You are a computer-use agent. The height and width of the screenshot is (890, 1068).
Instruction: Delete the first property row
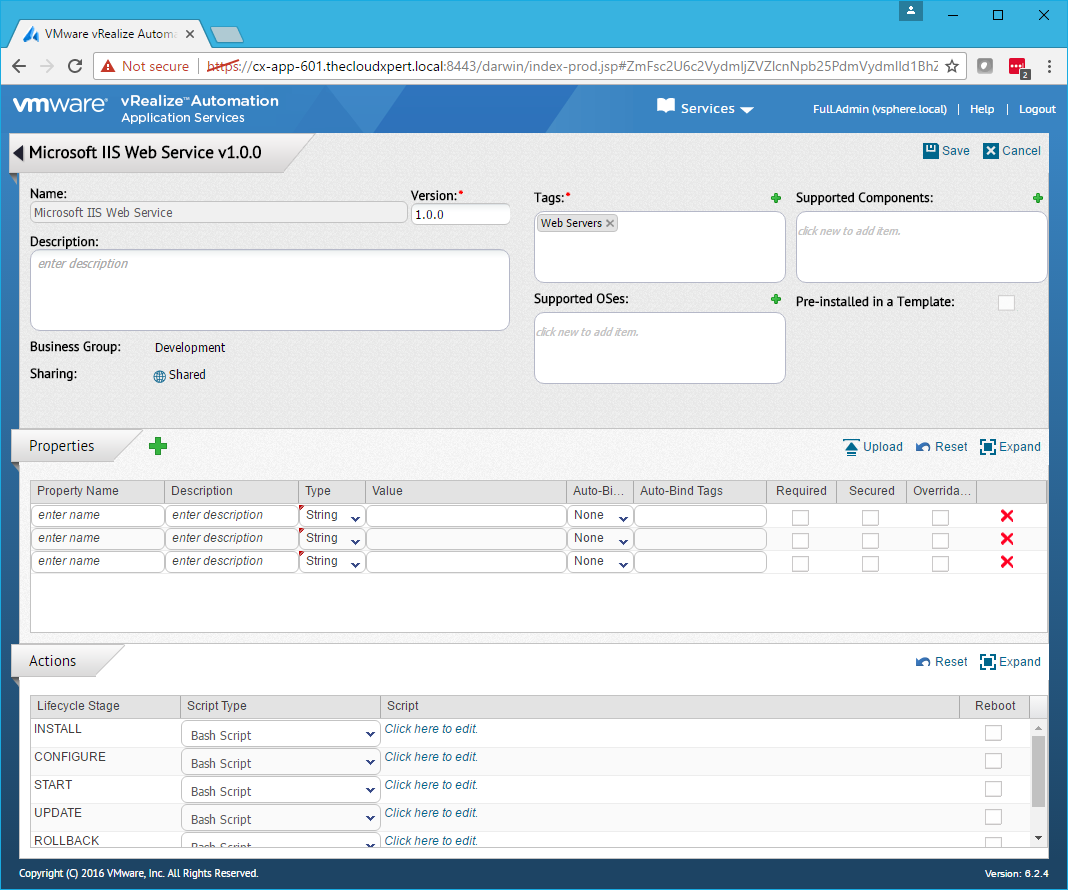[1007, 516]
